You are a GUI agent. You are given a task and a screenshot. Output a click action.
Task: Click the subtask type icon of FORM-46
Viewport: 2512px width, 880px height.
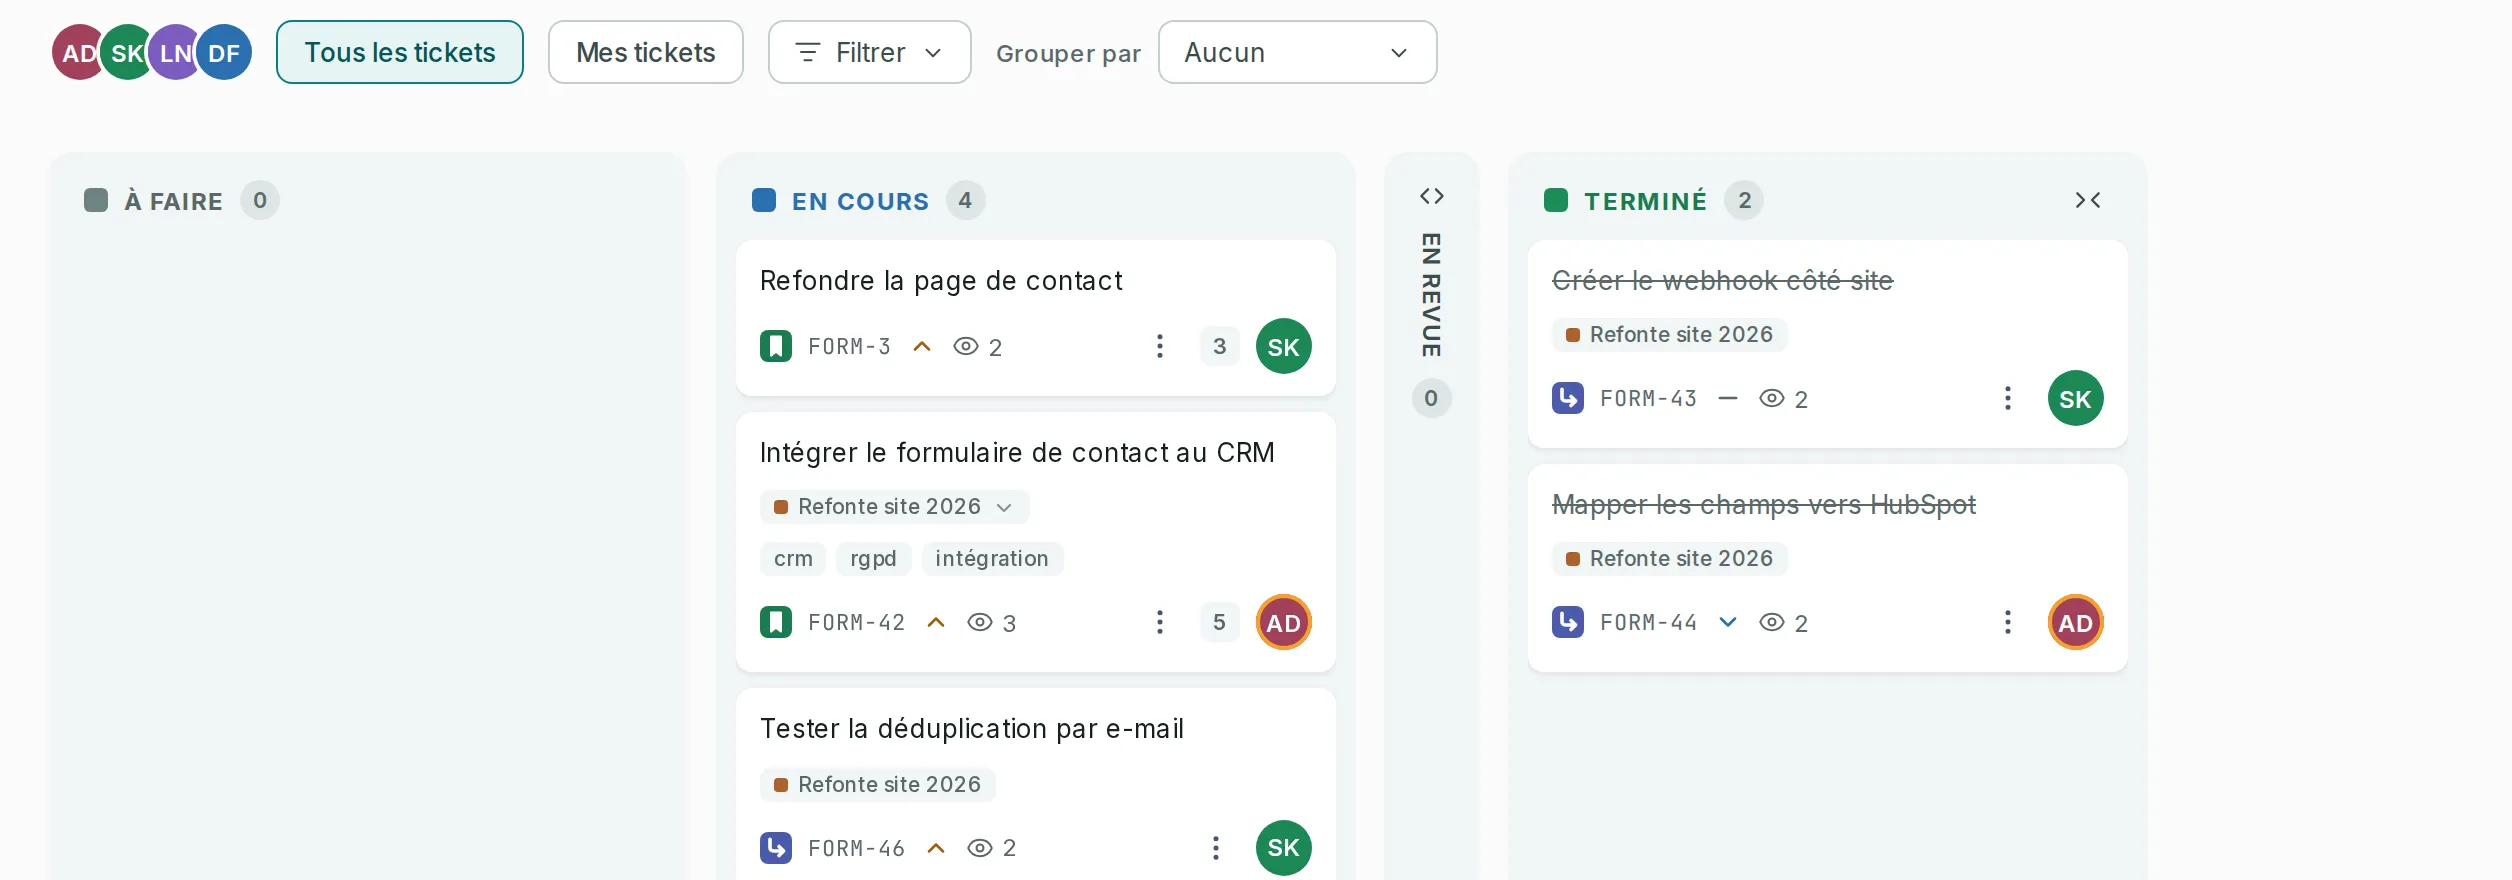click(776, 848)
